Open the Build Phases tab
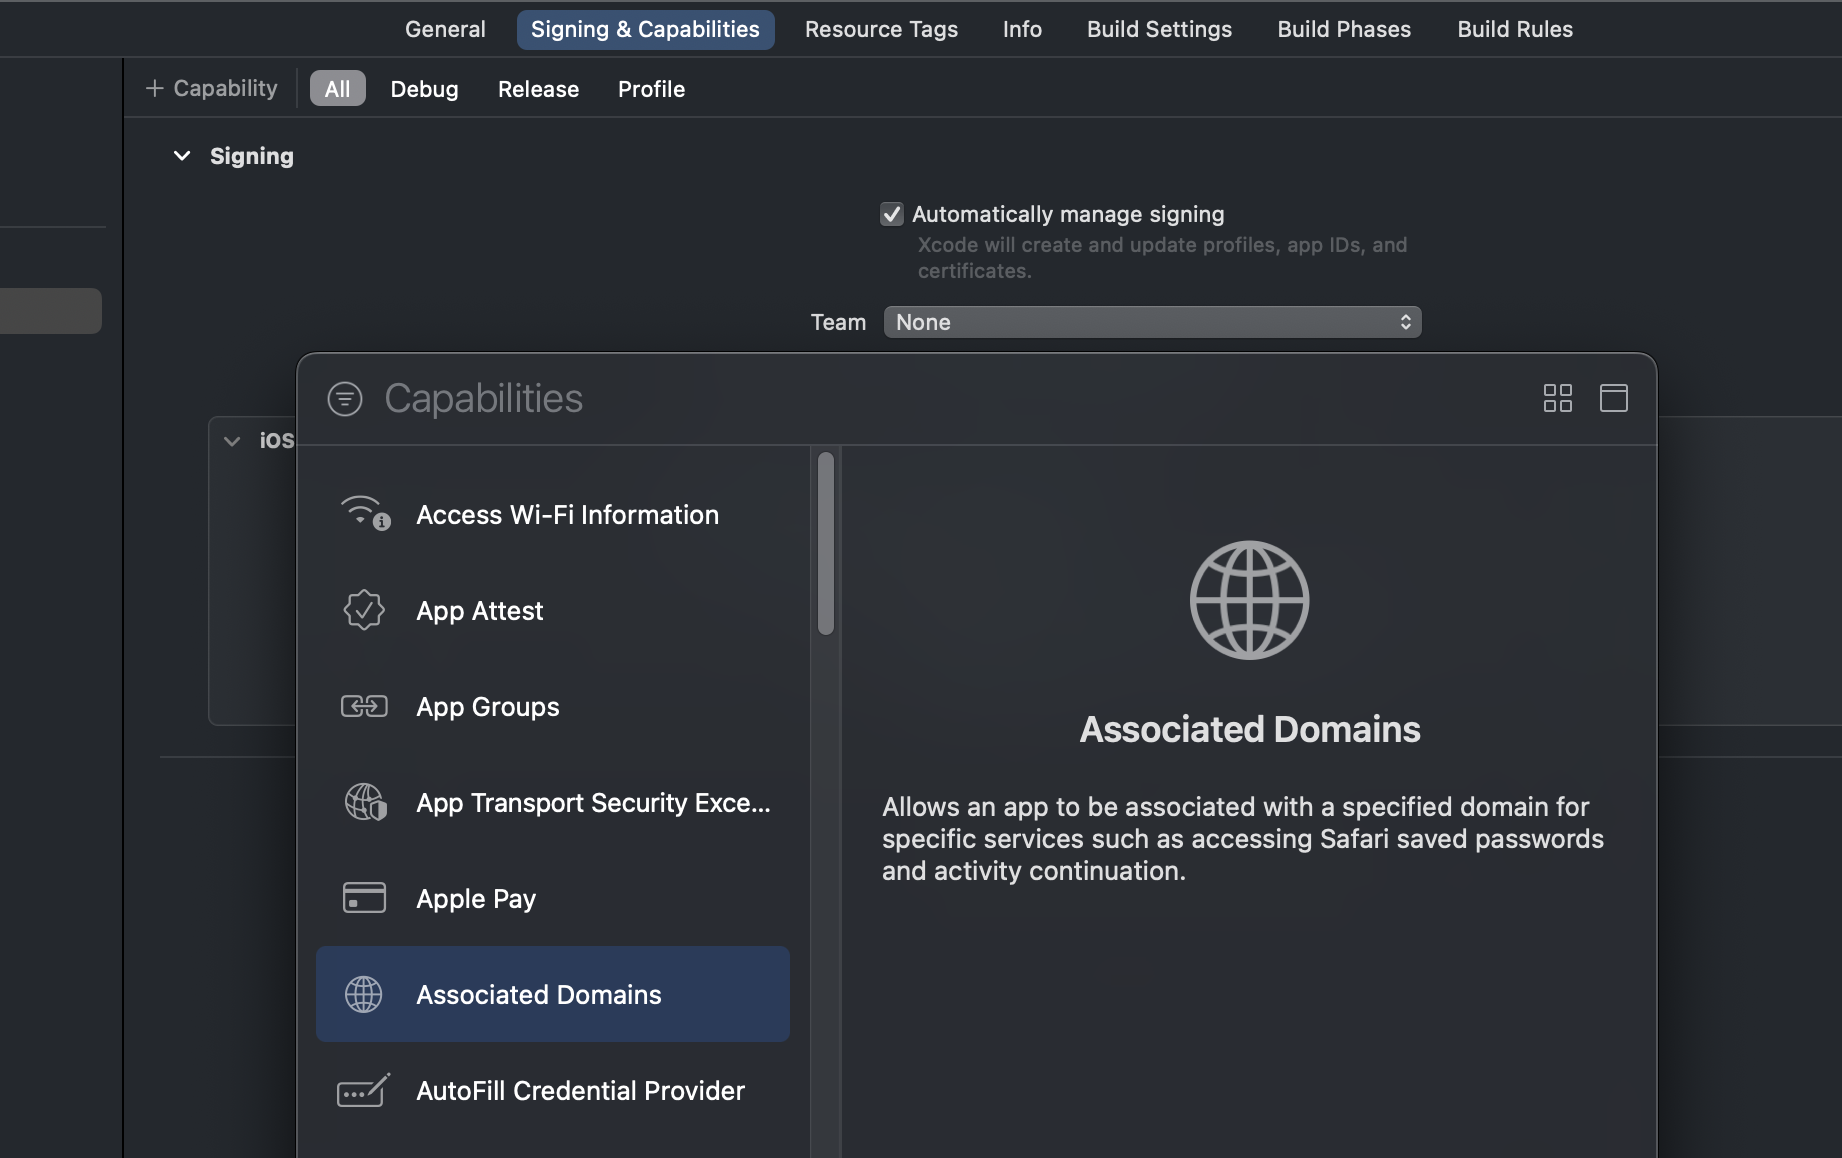The height and width of the screenshot is (1158, 1842). (x=1344, y=29)
